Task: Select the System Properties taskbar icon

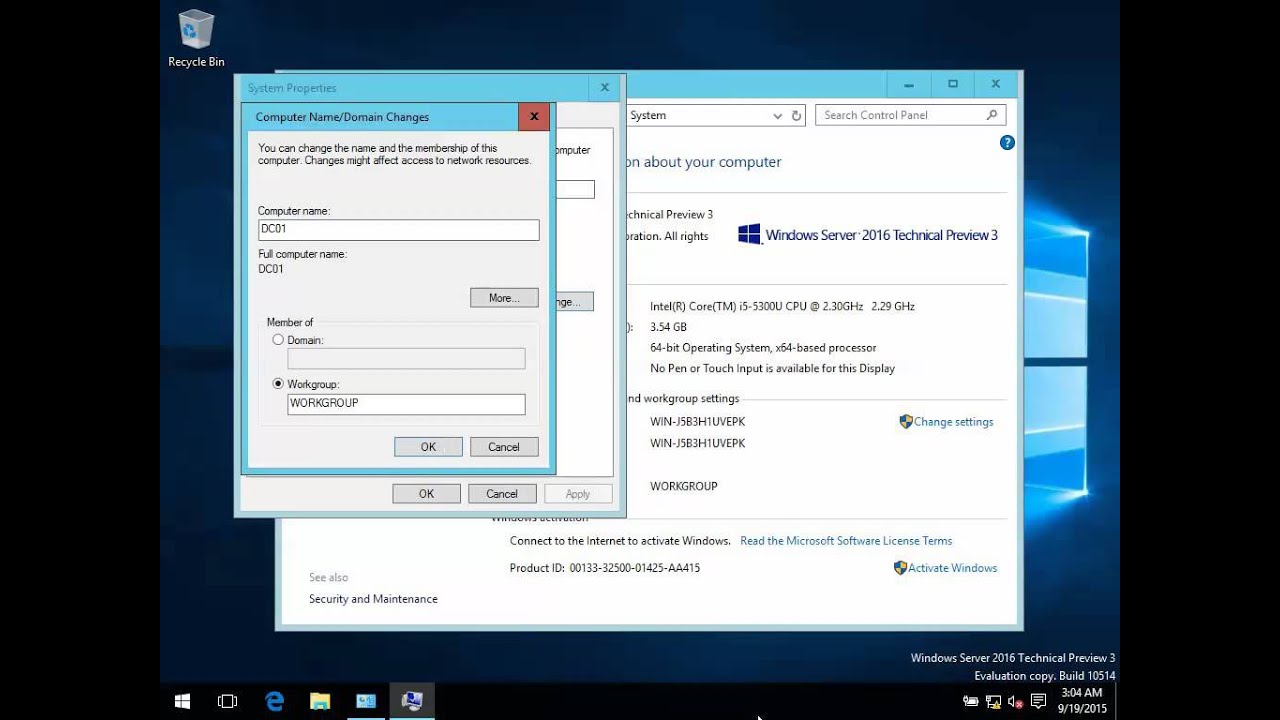Action: click(x=412, y=701)
